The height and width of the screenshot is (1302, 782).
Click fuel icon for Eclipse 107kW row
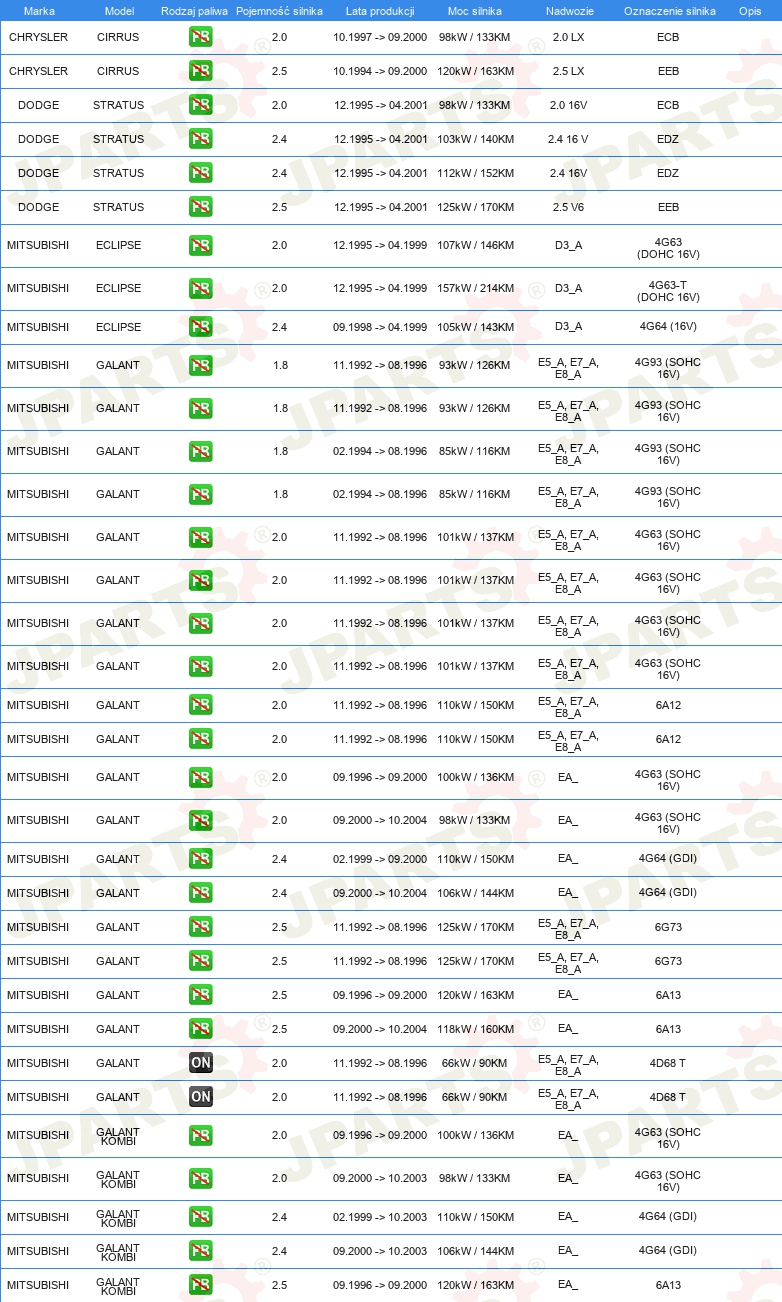coord(200,245)
